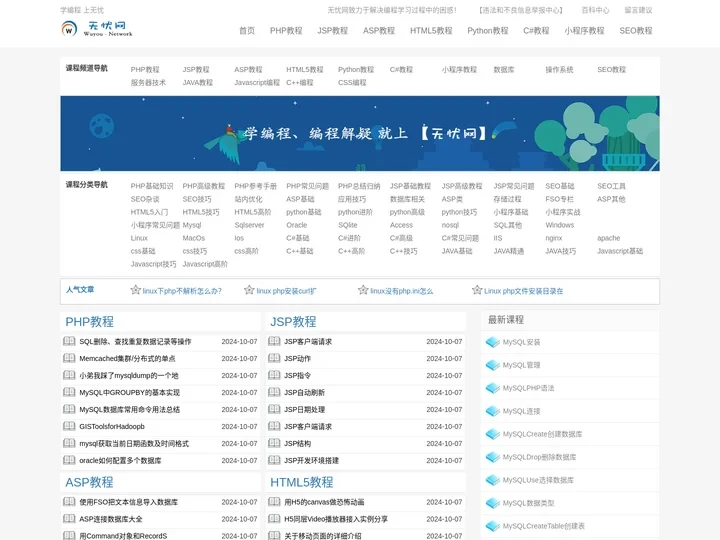Click blue layers icon beside MySQLCreate创建数据库
This screenshot has height=540, width=720.
pyautogui.click(x=493, y=434)
